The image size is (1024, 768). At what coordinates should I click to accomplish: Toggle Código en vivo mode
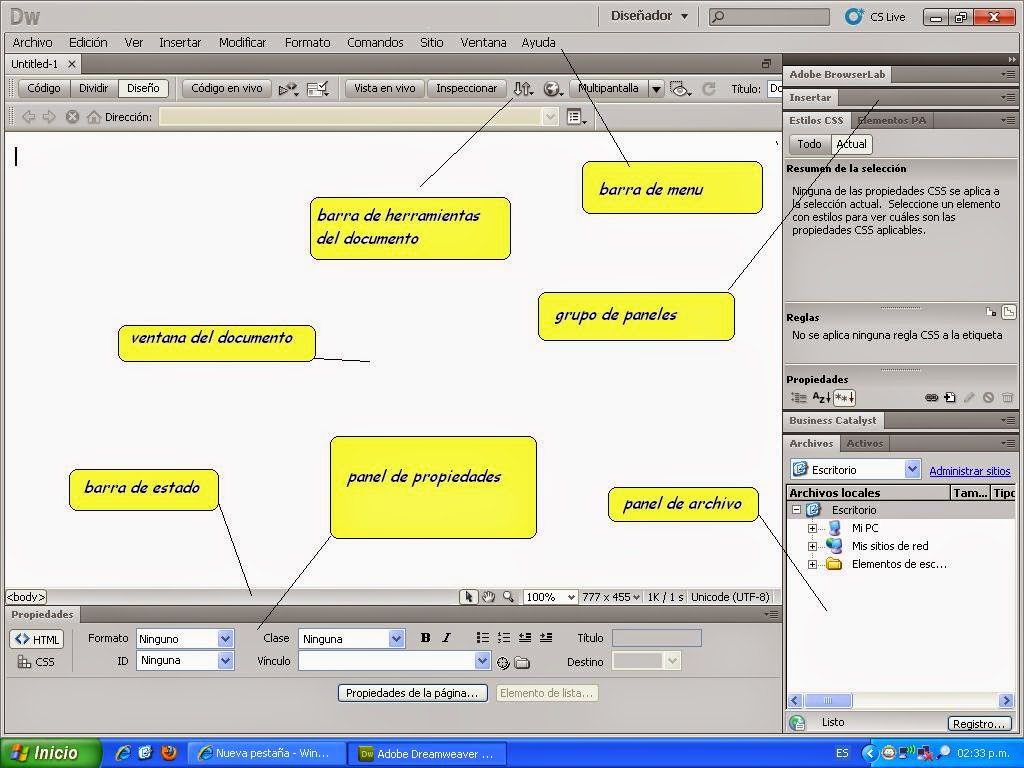pos(227,88)
